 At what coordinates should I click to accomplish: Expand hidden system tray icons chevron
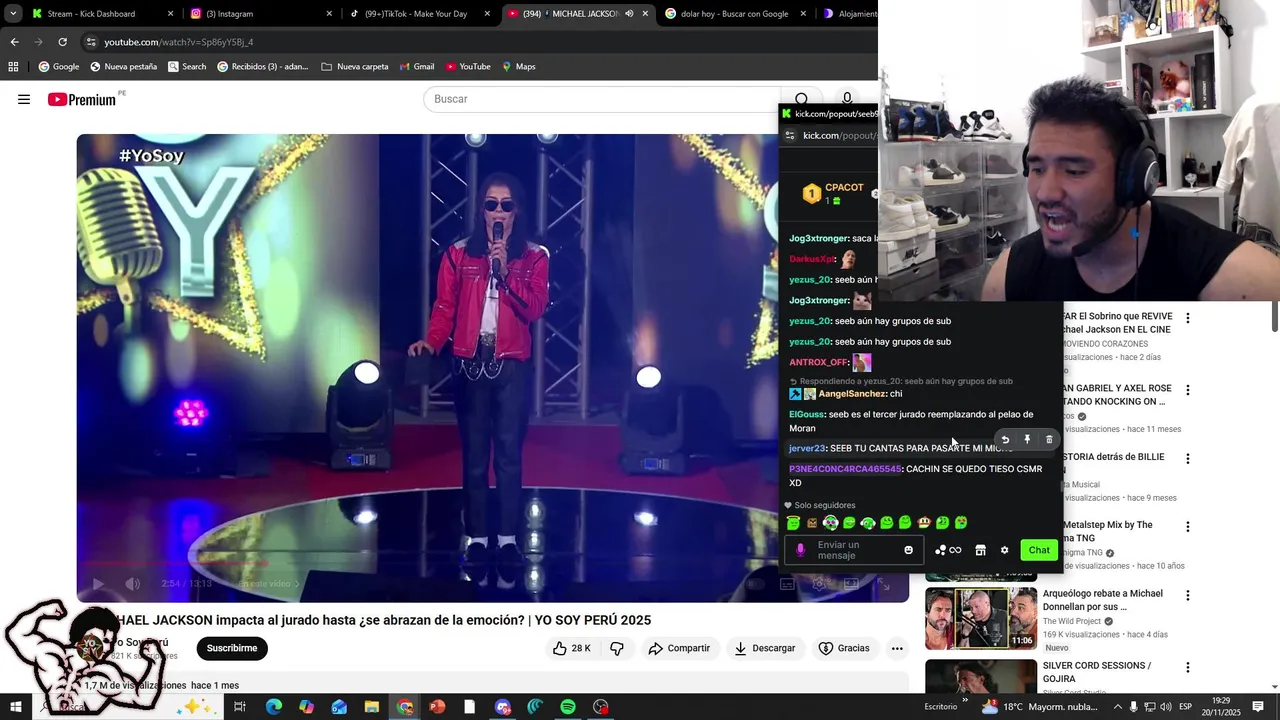[1118, 707]
